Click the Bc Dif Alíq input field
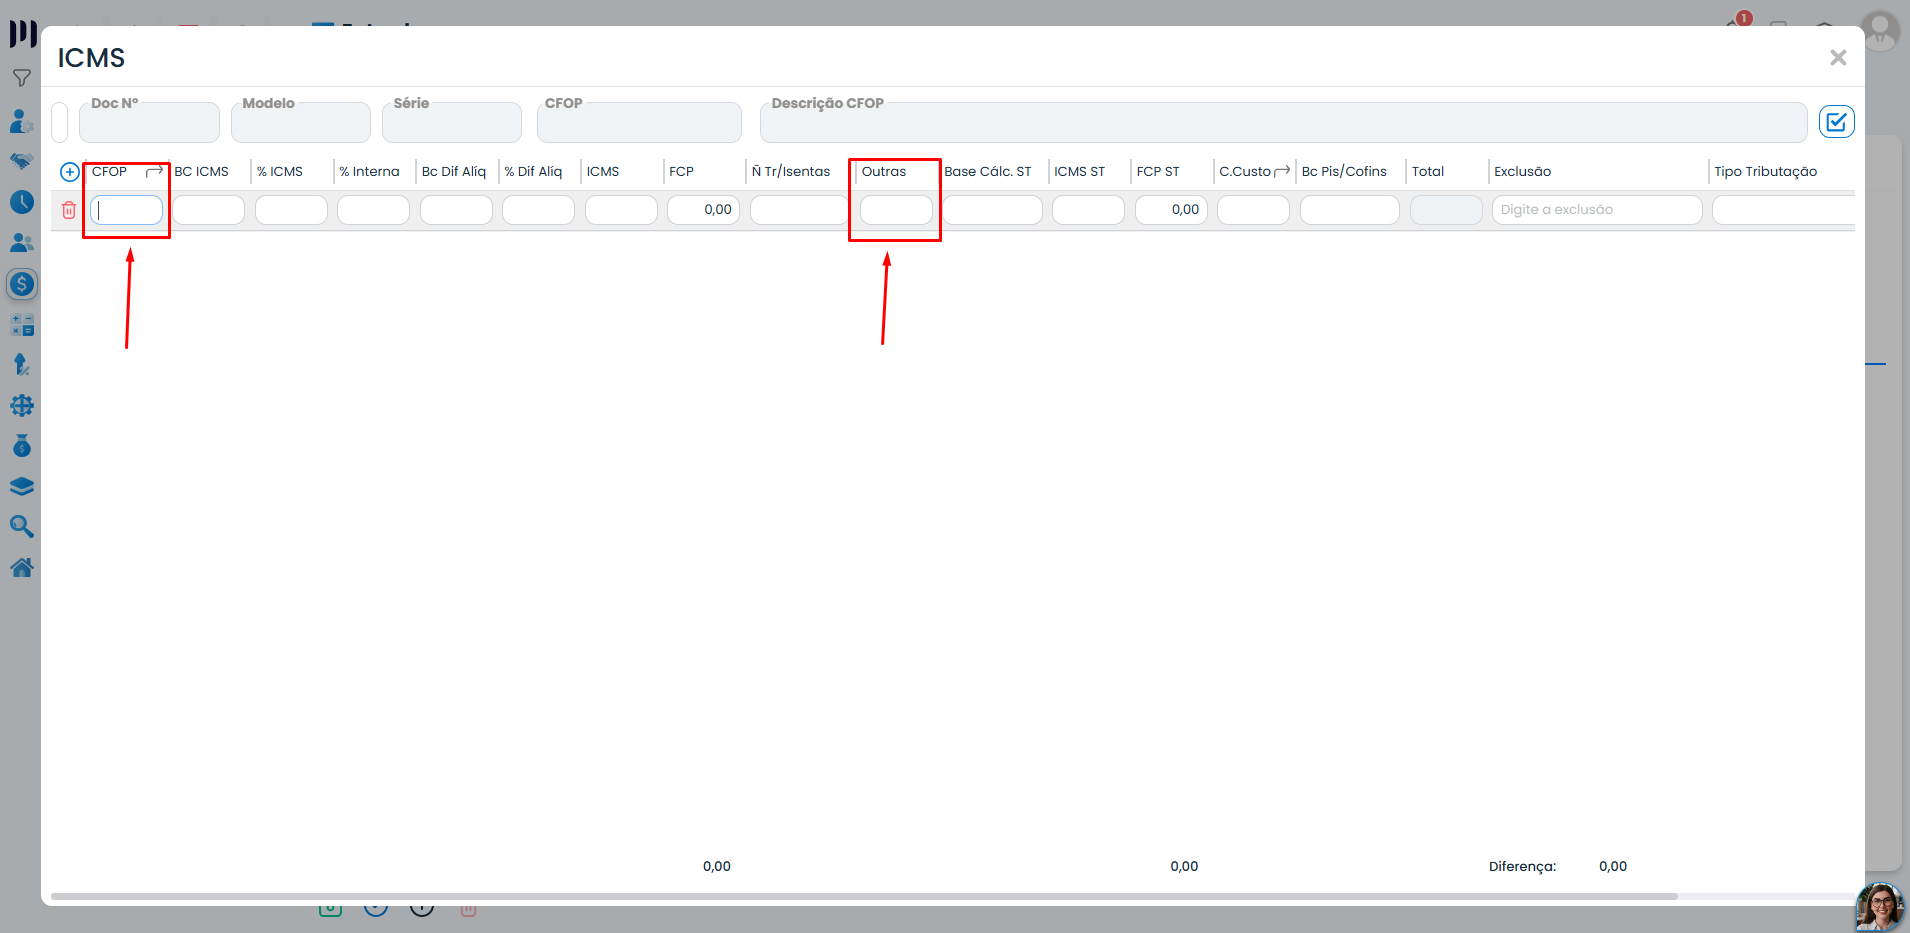The width and height of the screenshot is (1910, 933). (456, 210)
